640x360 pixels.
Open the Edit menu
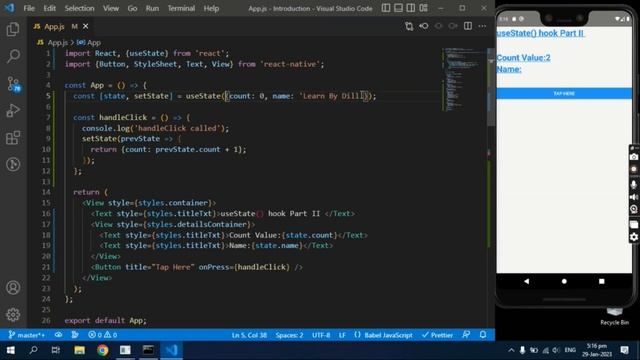point(49,8)
